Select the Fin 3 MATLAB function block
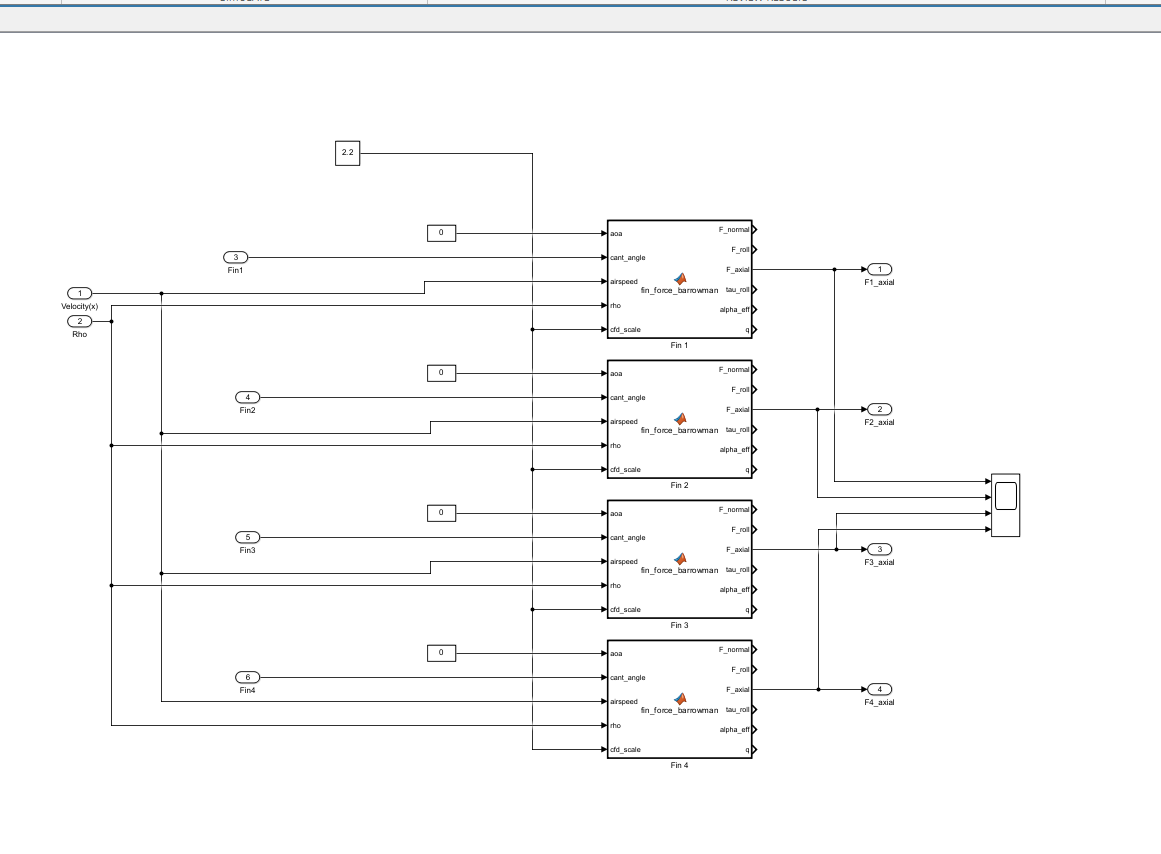This screenshot has width=1161, height=854. 680,559
